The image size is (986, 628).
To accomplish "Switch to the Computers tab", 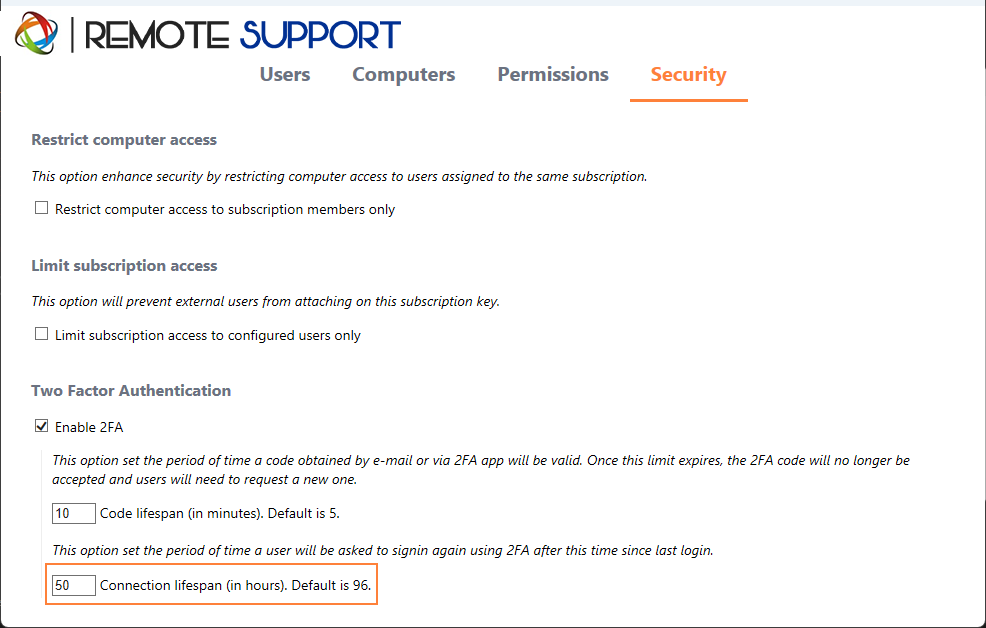I will [404, 74].
